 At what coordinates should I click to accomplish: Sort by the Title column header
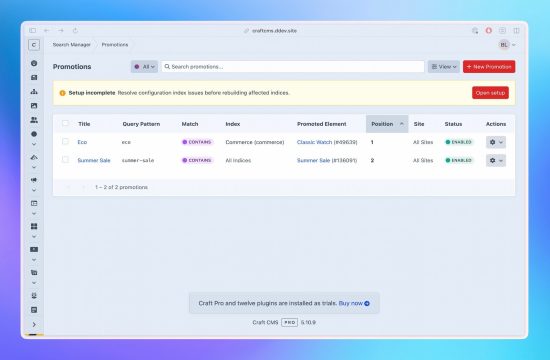click(x=84, y=124)
